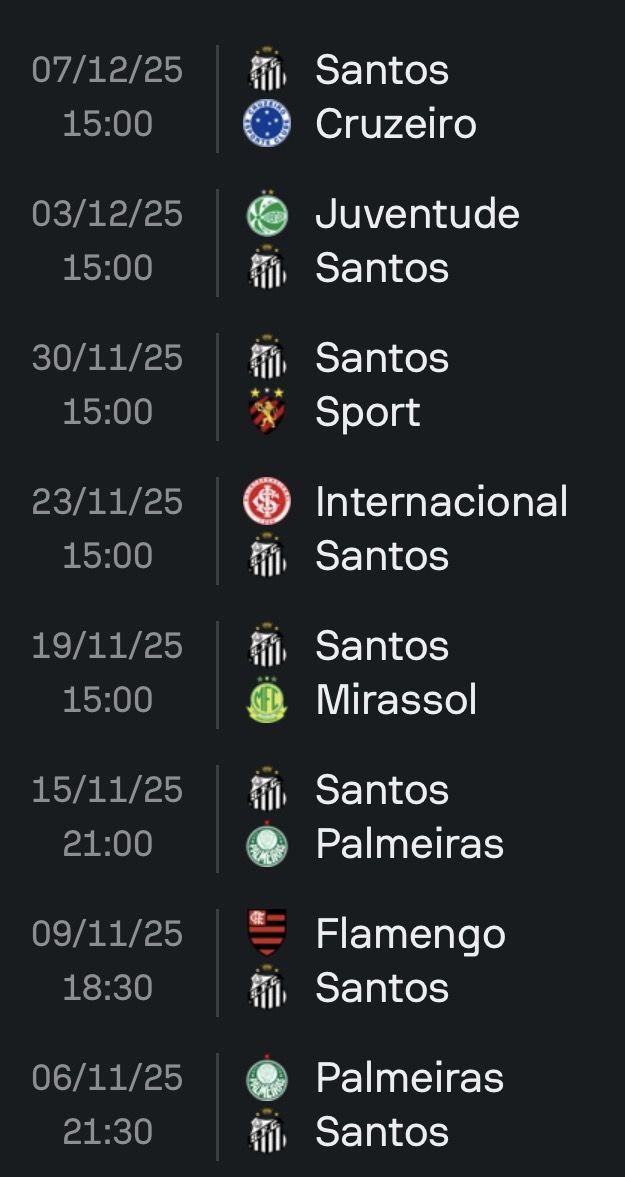Click Palmeiras crest in 15/11/25 match
The image size is (625, 1177).
pyautogui.click(x=266, y=844)
